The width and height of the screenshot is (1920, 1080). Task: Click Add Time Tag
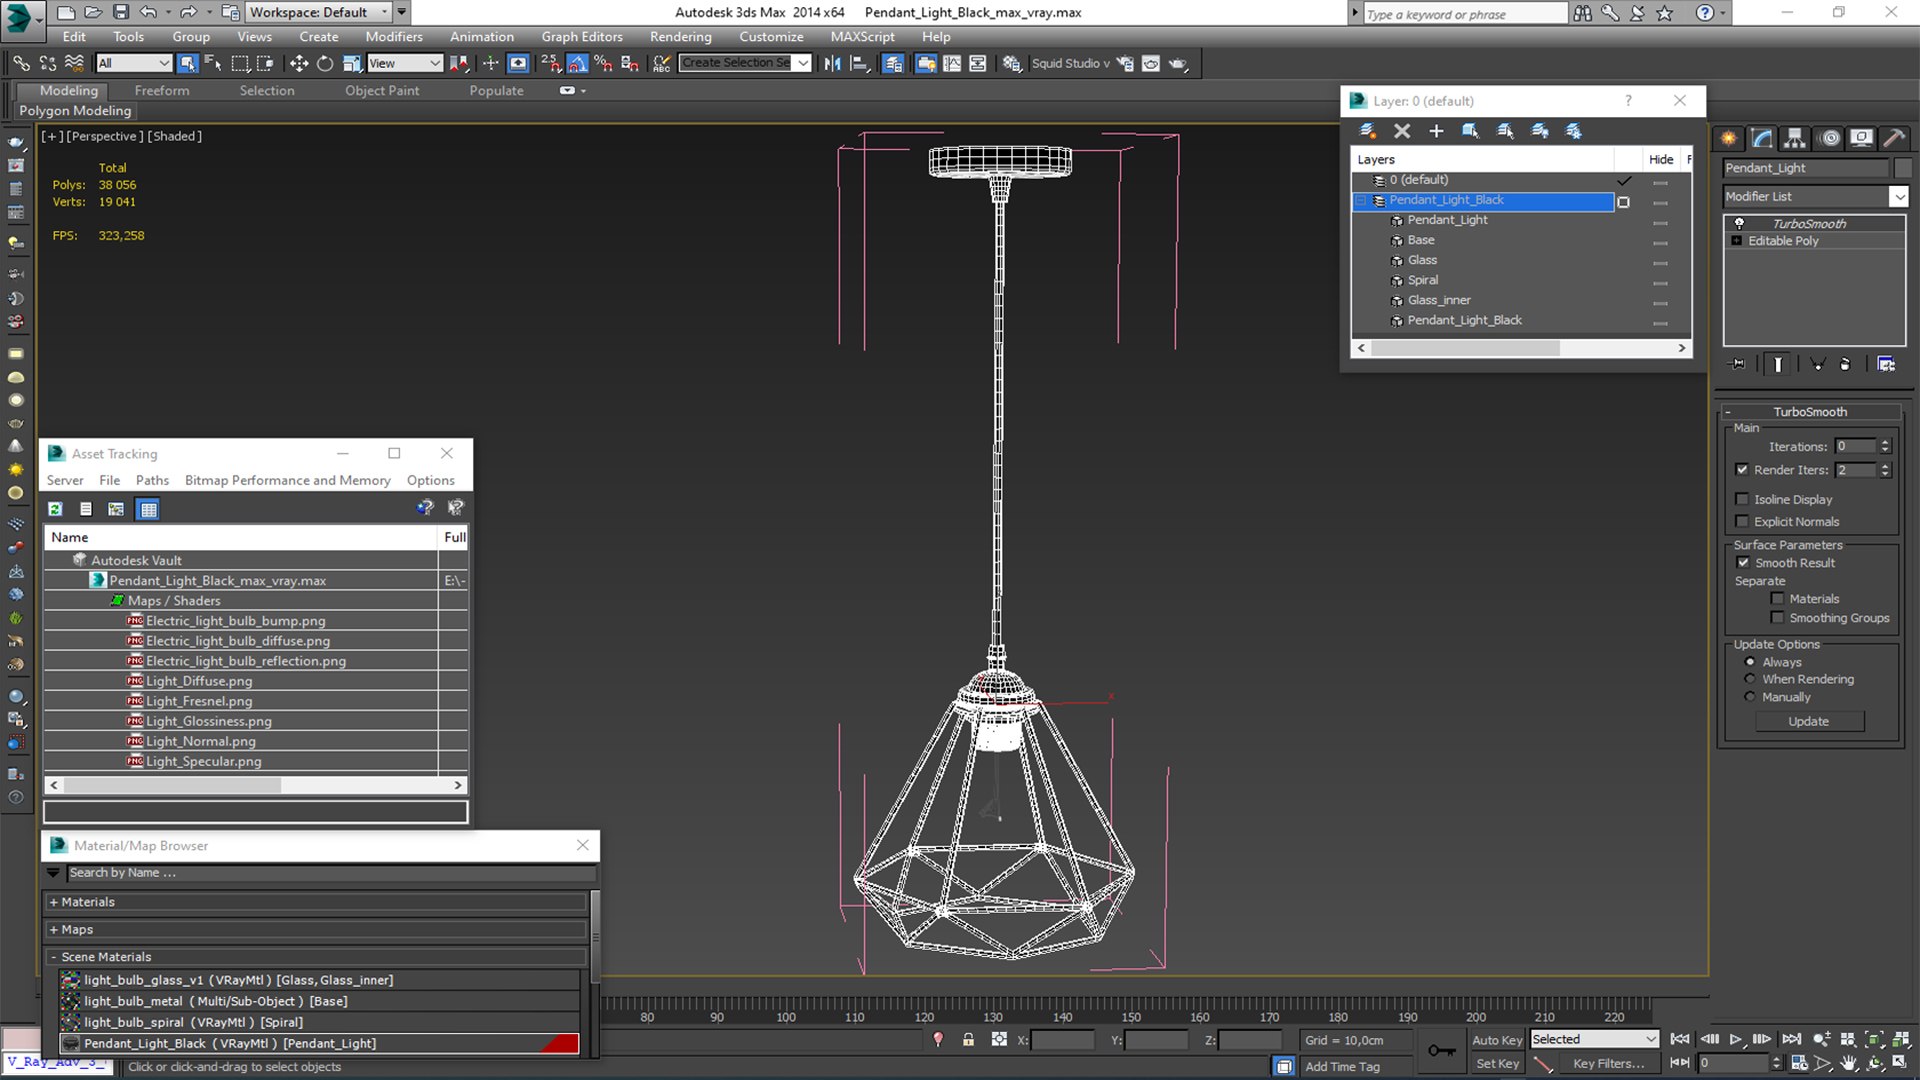(x=1342, y=1067)
